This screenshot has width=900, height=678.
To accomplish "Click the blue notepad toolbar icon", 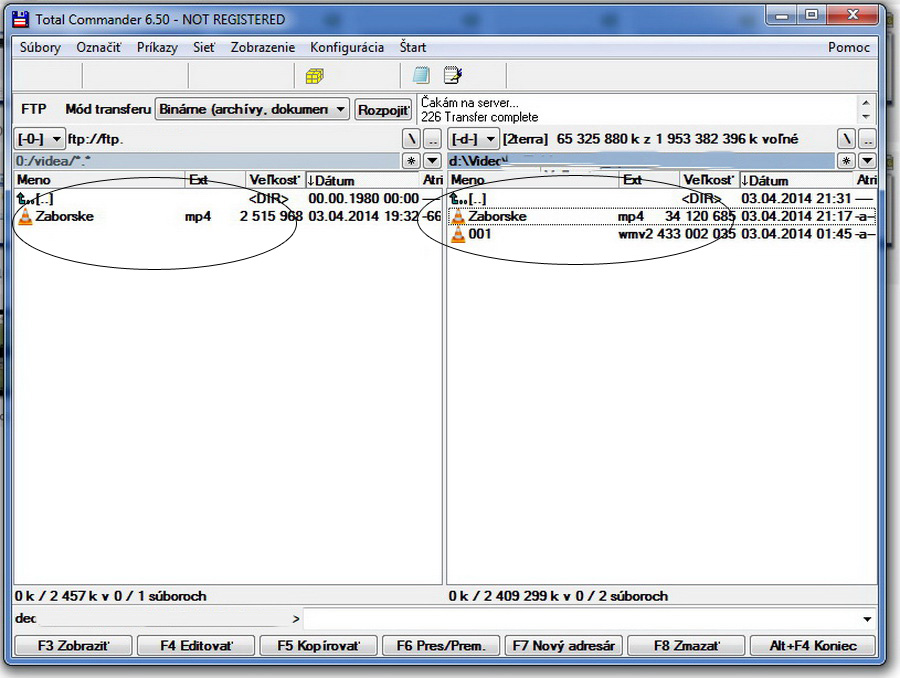I will pyautogui.click(x=421, y=75).
